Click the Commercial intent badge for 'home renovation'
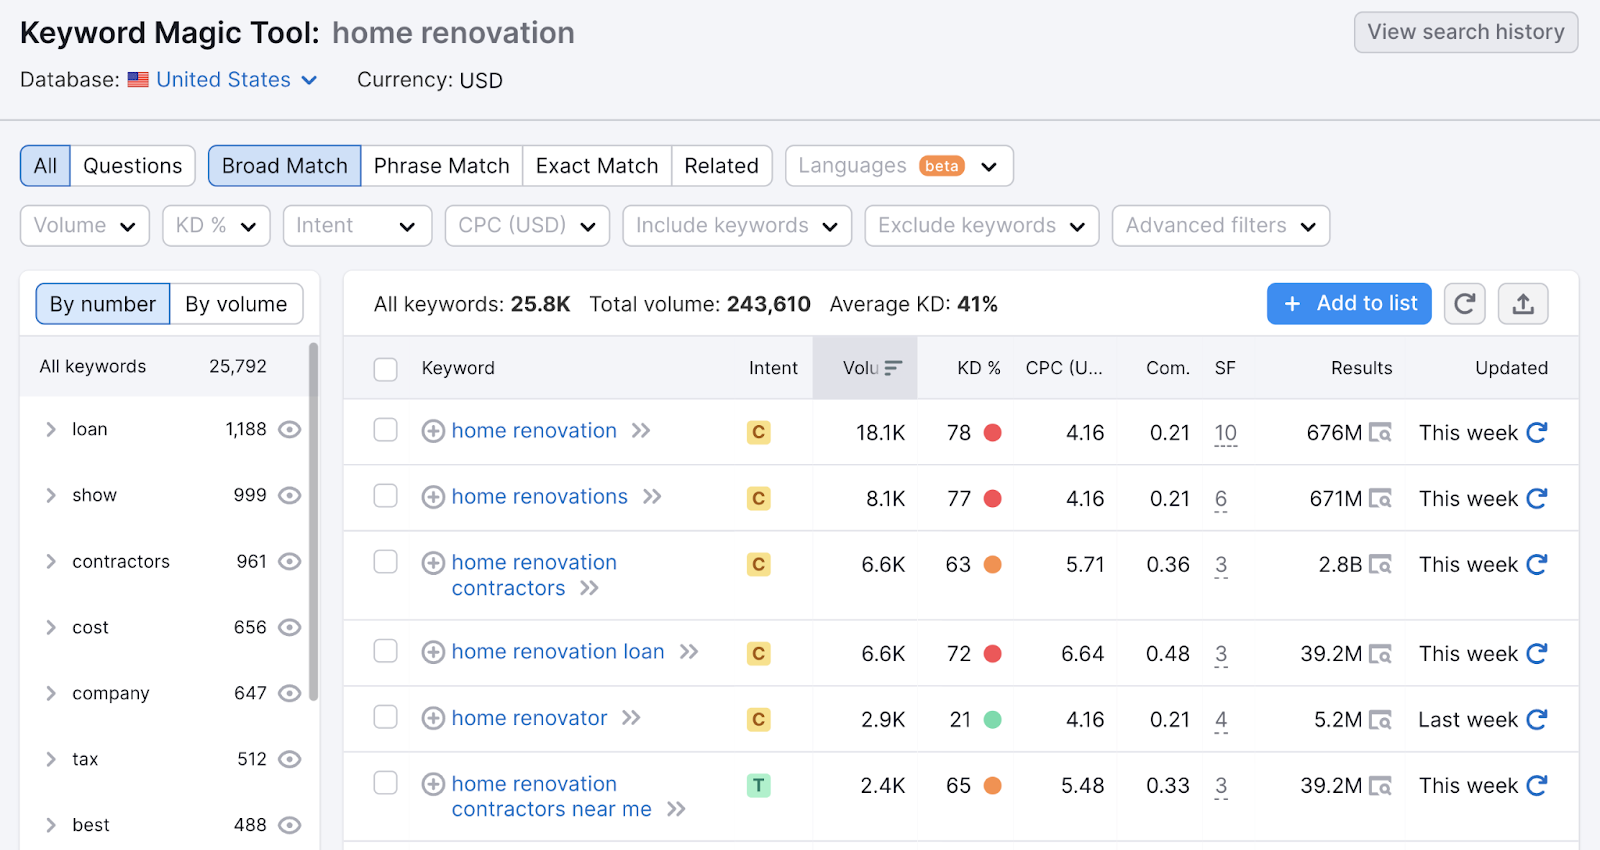The width and height of the screenshot is (1600, 850). (759, 432)
